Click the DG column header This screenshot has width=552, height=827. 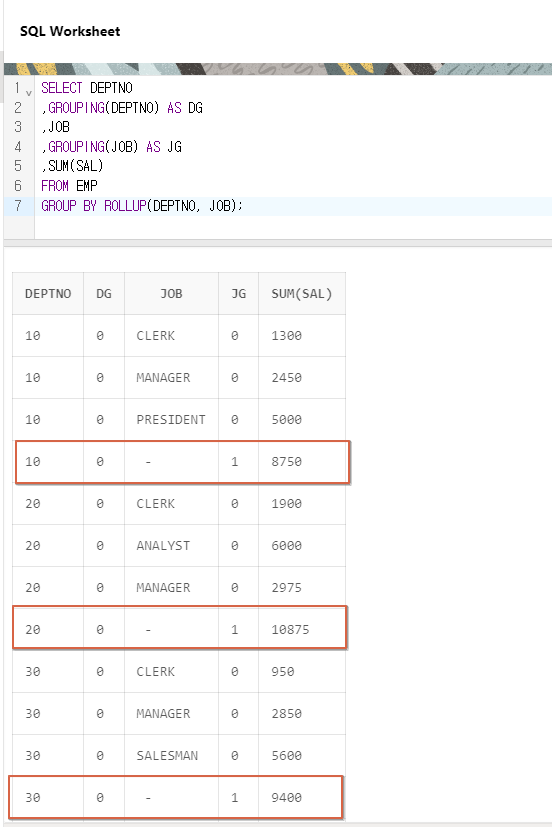tap(104, 294)
